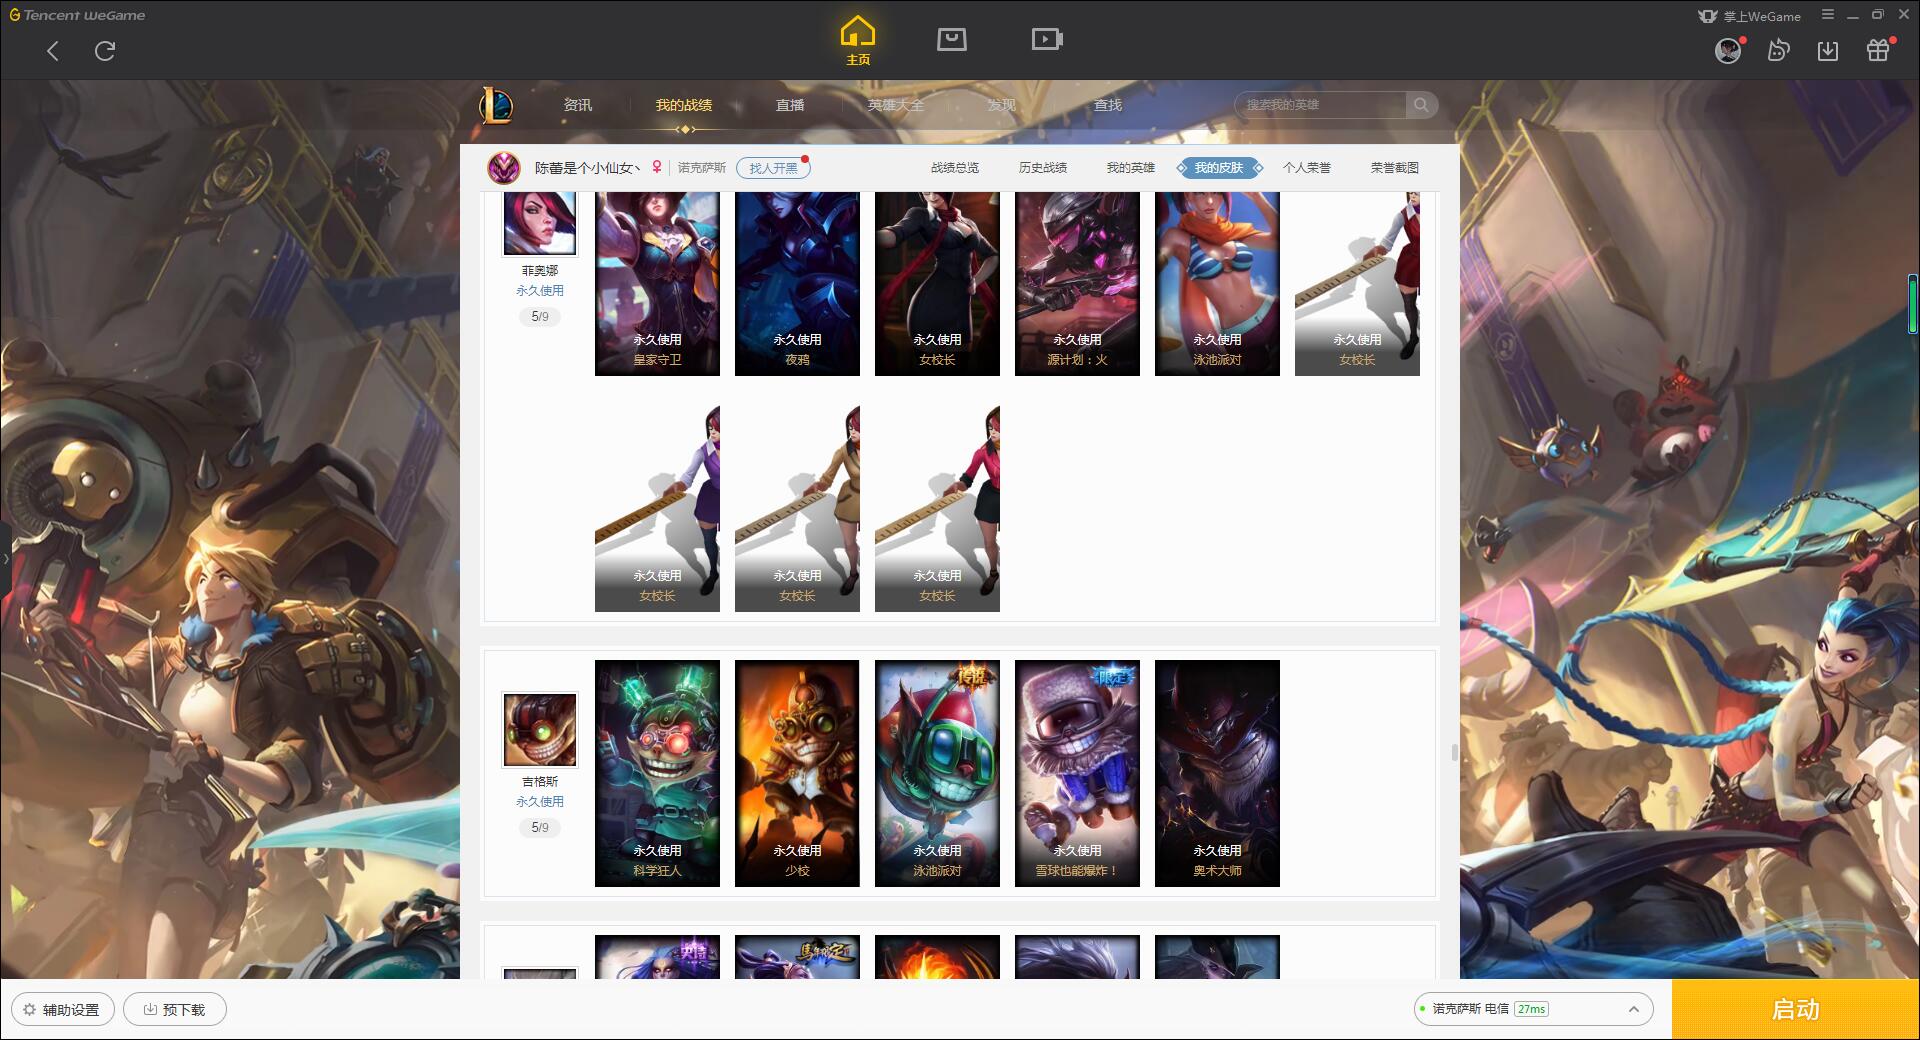The width and height of the screenshot is (1920, 1040).
Task: Refresh the page with the reload icon
Action: [x=105, y=51]
